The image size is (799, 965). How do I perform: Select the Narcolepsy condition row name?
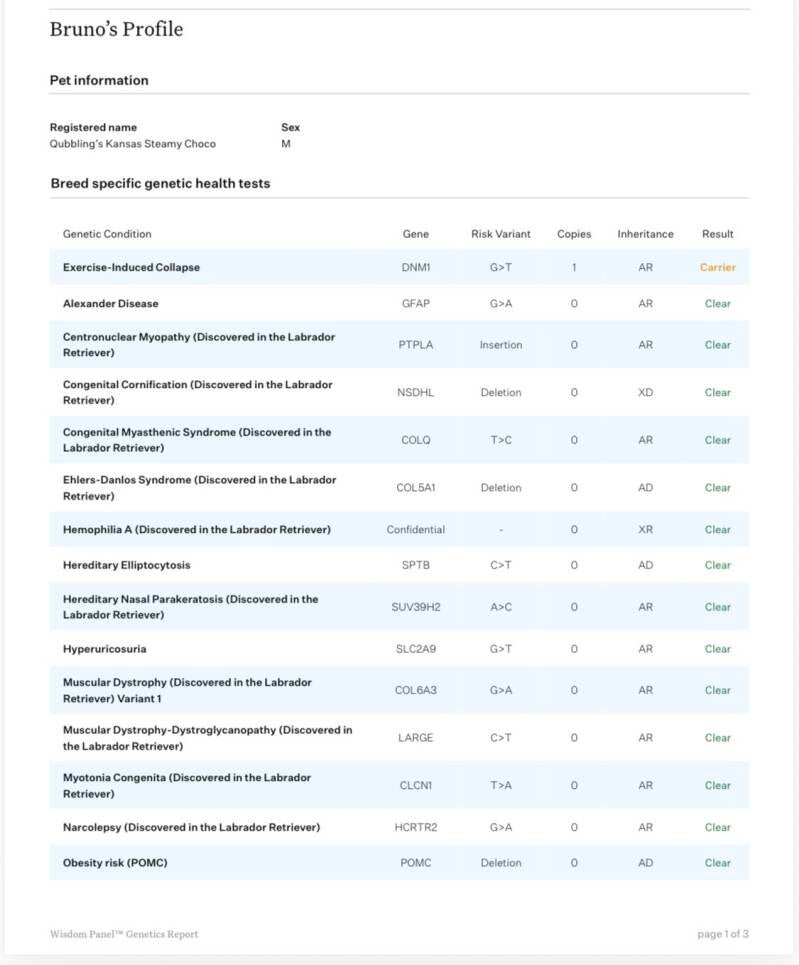191,828
